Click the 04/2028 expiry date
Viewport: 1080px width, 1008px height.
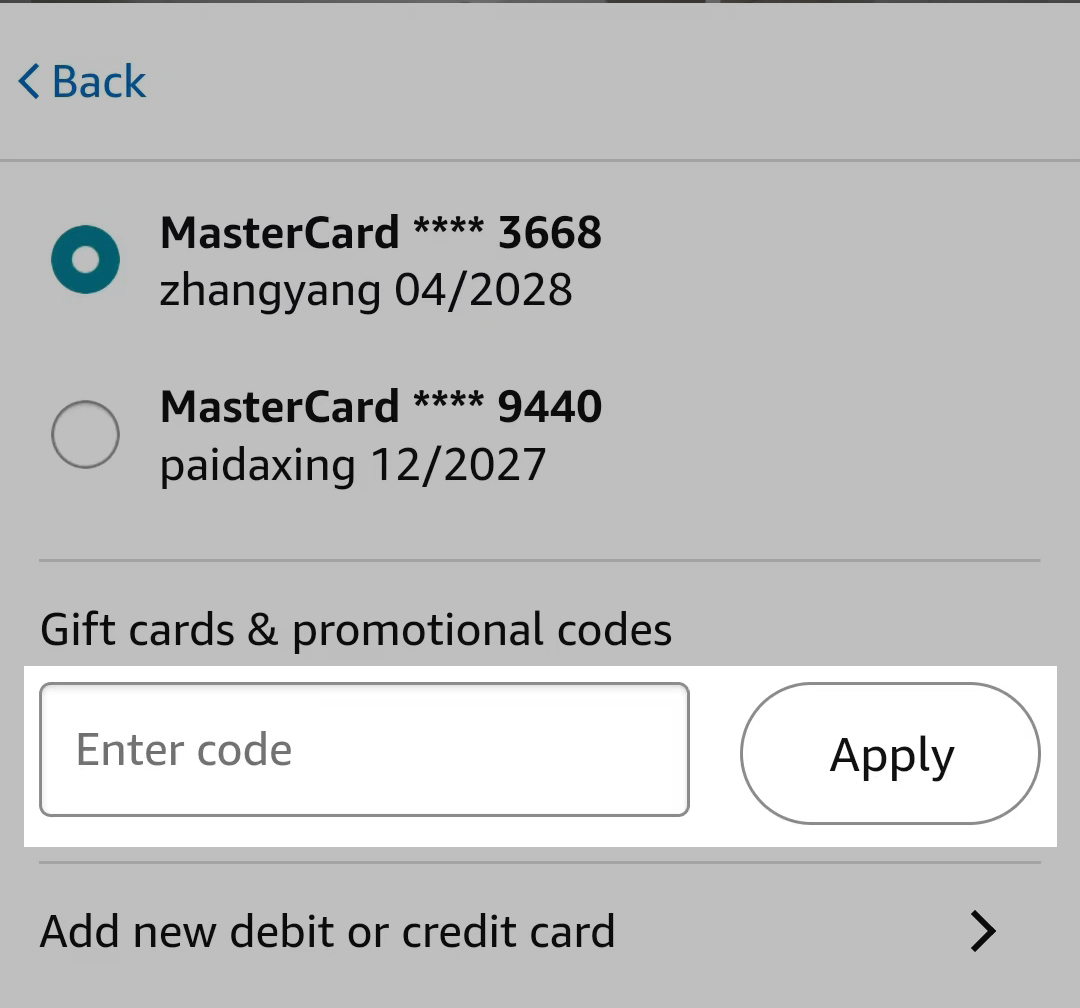click(483, 291)
